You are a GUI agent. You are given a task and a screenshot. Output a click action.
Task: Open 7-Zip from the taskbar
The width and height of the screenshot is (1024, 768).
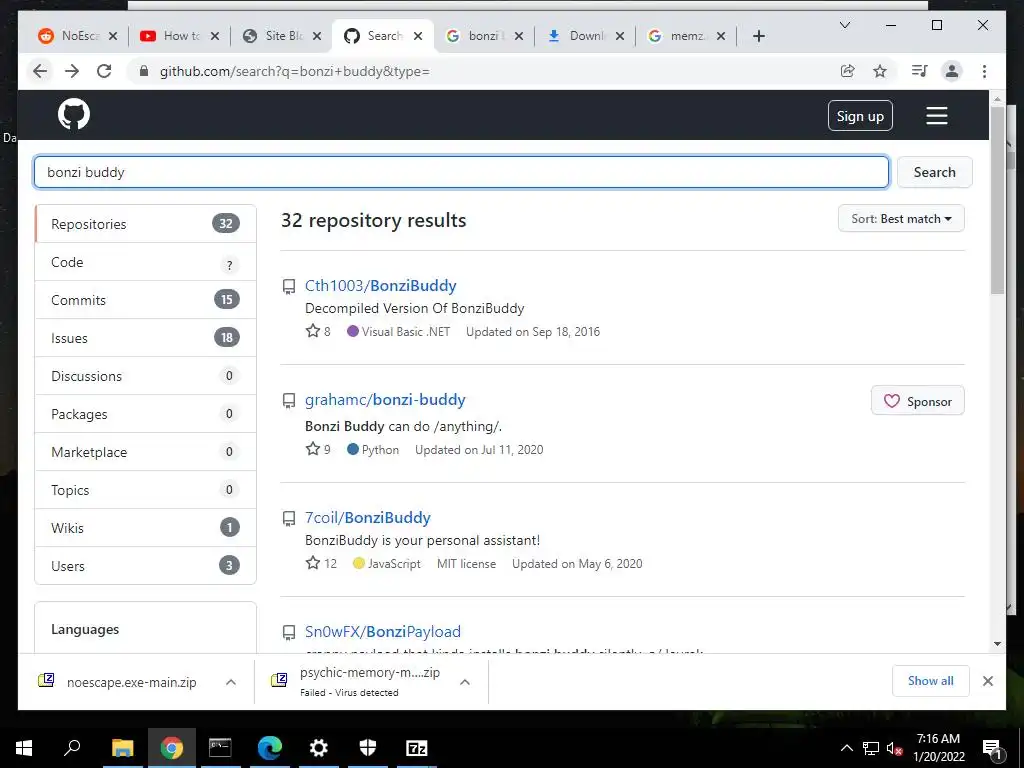point(417,748)
